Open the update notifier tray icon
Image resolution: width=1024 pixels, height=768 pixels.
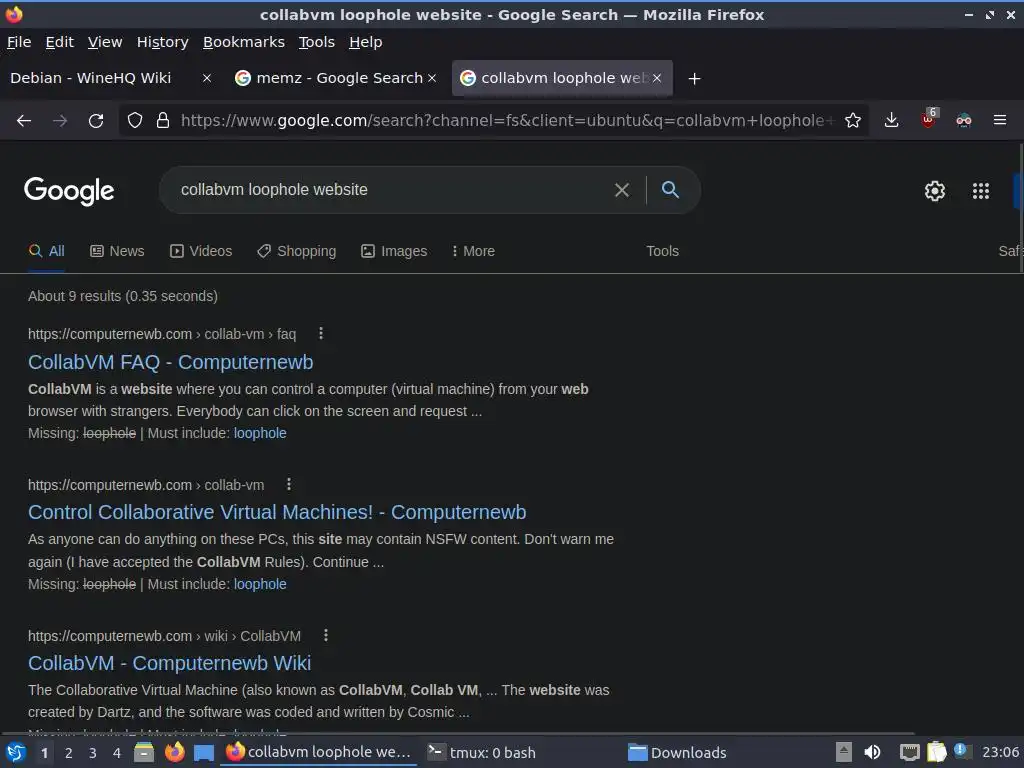[x=961, y=750]
